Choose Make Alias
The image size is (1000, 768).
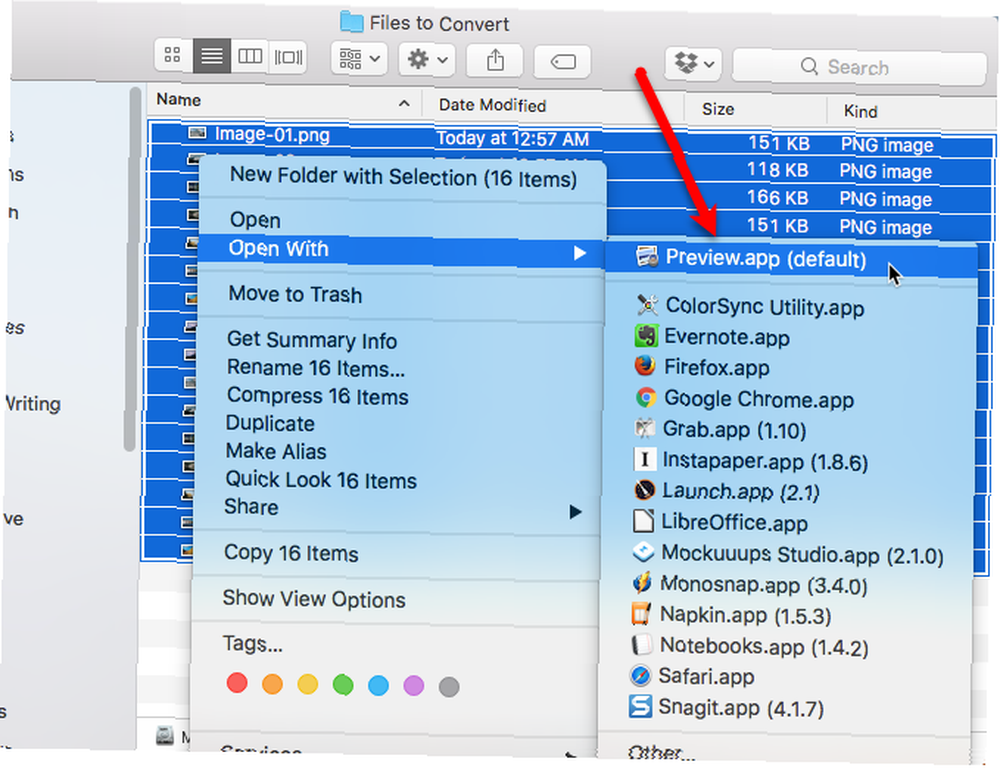coord(276,452)
